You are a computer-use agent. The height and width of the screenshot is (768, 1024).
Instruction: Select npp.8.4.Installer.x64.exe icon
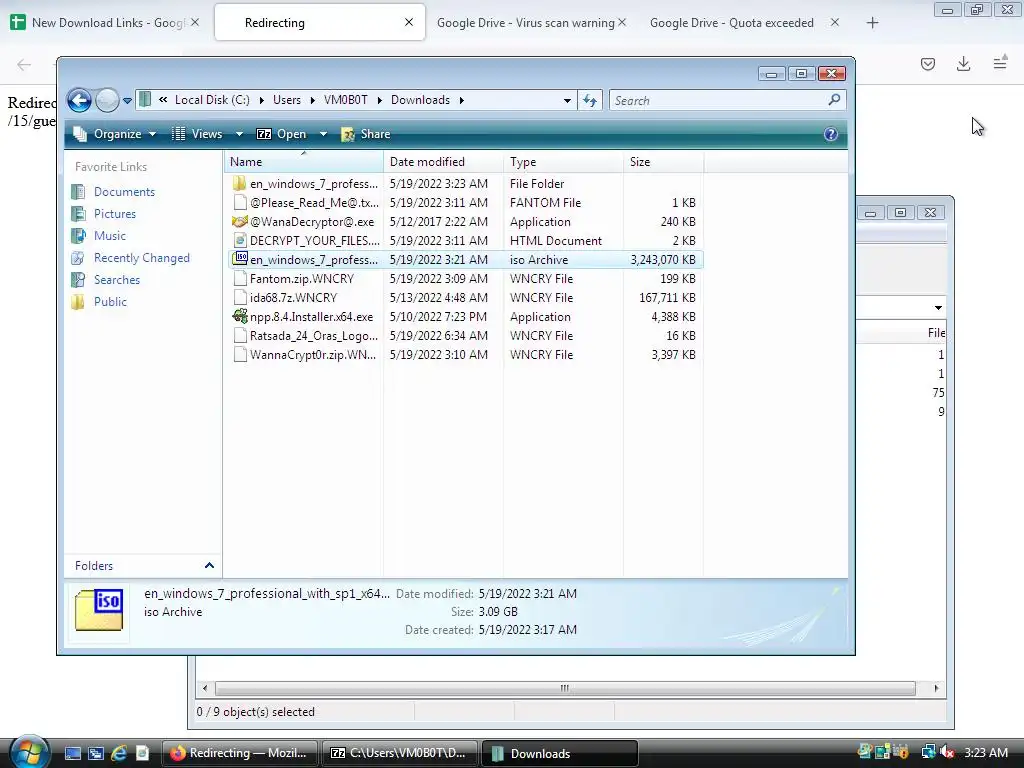(240, 317)
